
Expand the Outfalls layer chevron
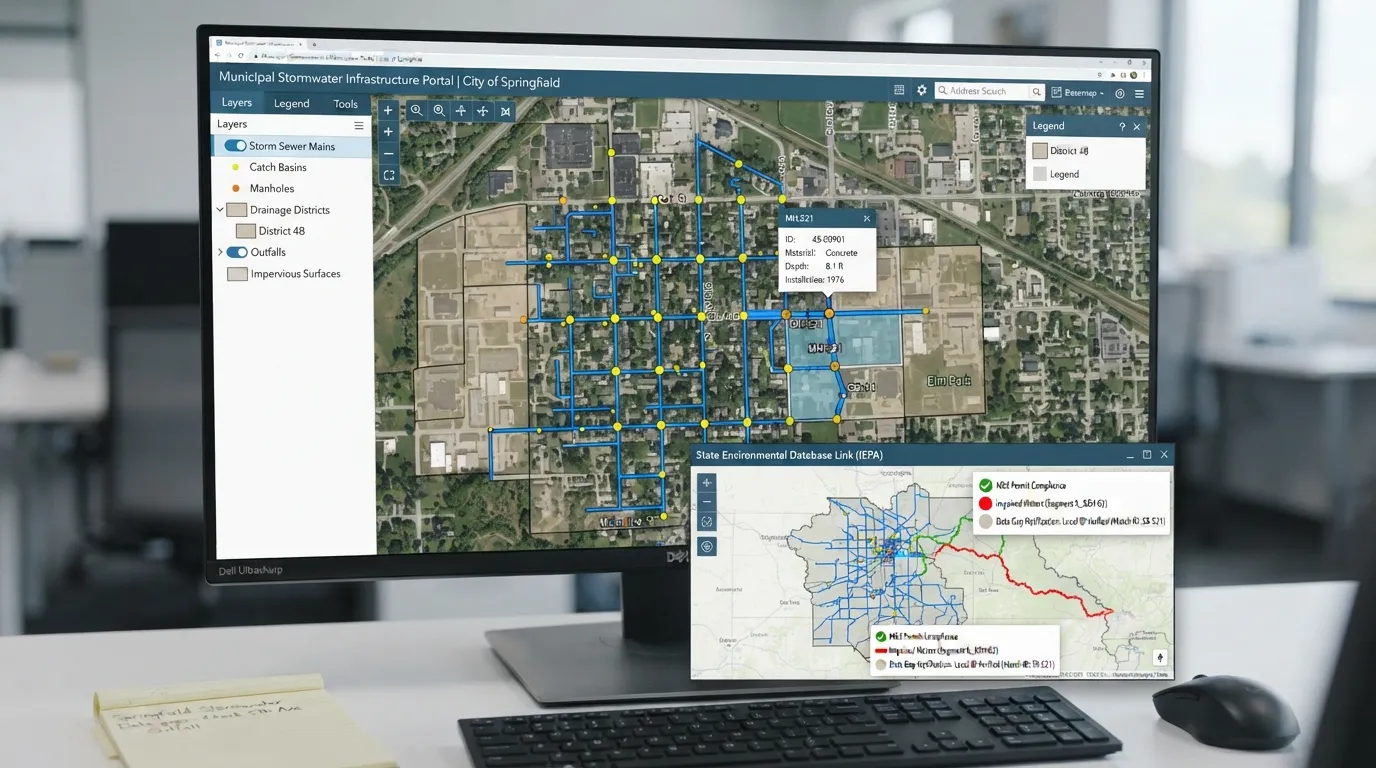220,252
